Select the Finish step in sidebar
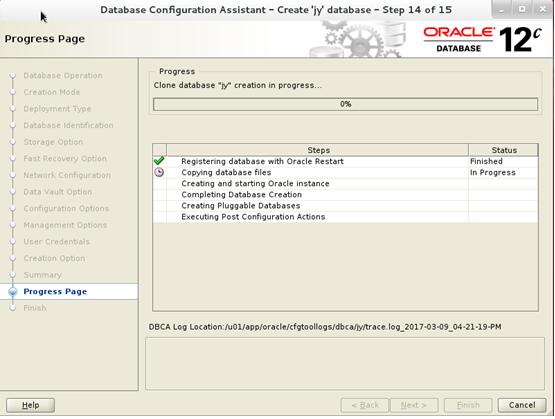This screenshot has width=555, height=419. pos(35,308)
